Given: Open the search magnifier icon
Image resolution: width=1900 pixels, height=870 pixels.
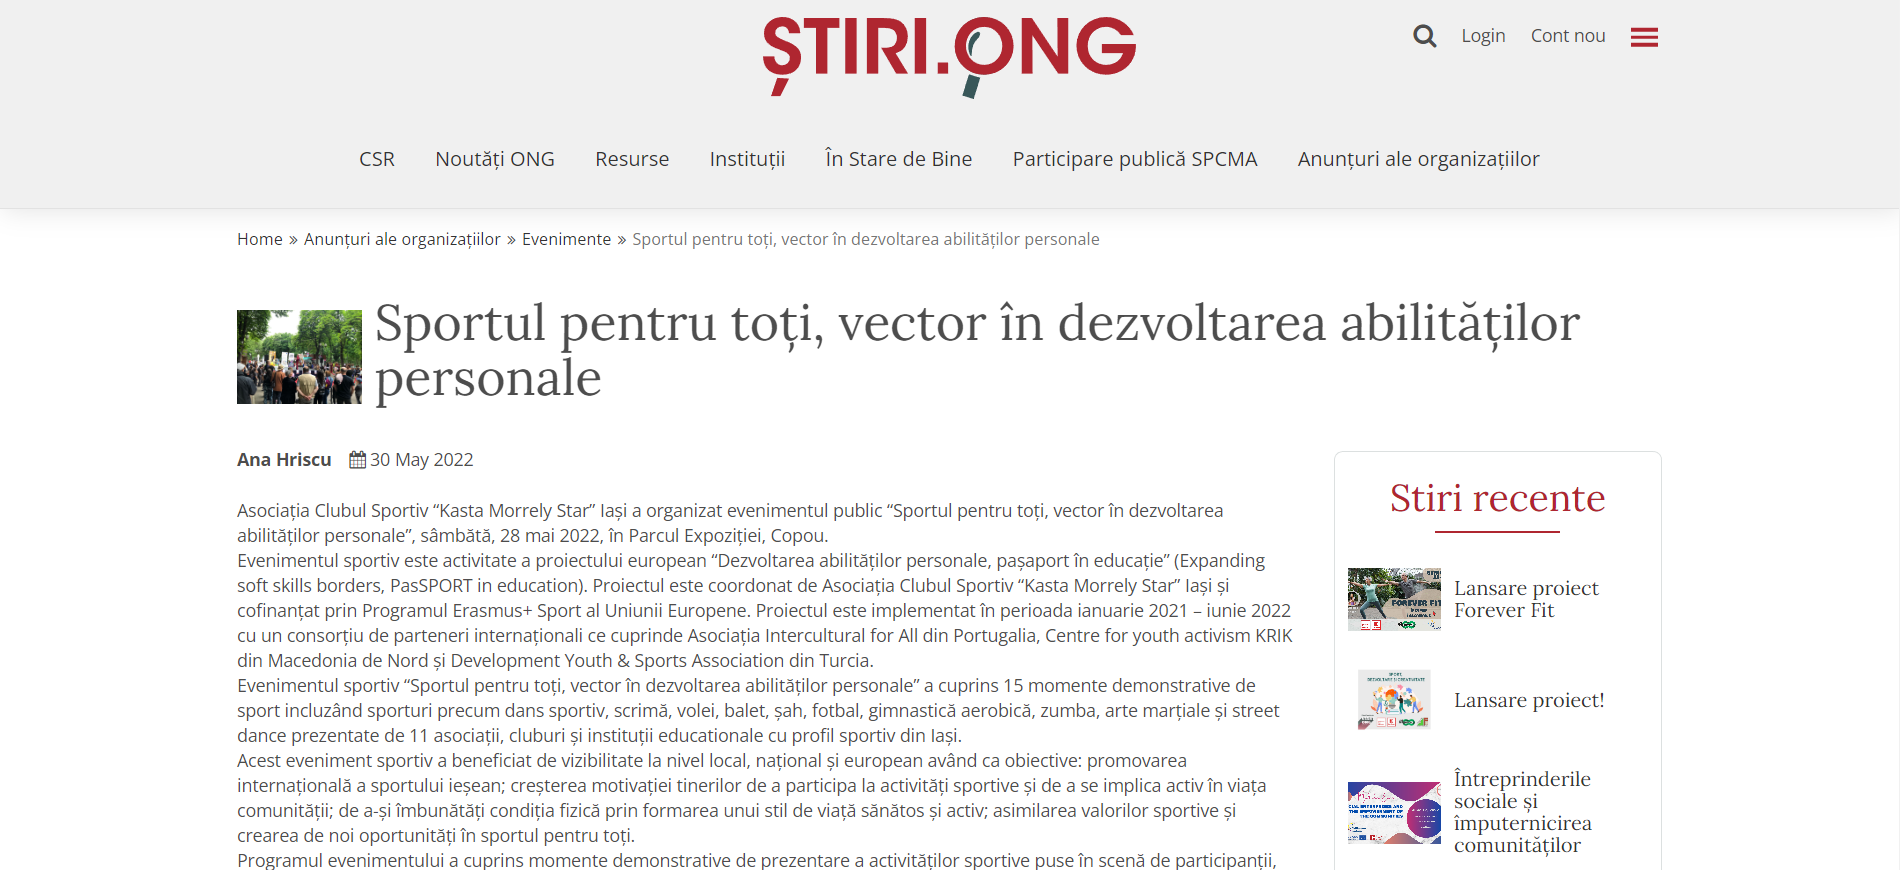Looking at the screenshot, I should tap(1424, 36).
